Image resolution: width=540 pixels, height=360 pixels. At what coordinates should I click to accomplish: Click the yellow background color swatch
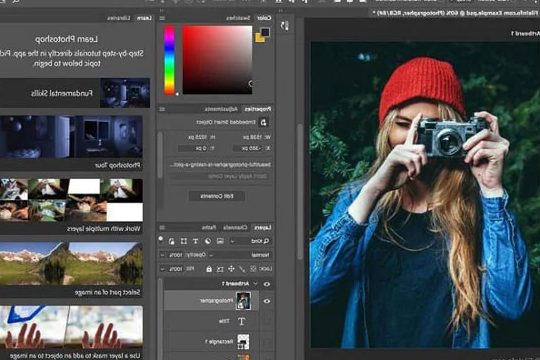pyautogui.click(x=259, y=38)
